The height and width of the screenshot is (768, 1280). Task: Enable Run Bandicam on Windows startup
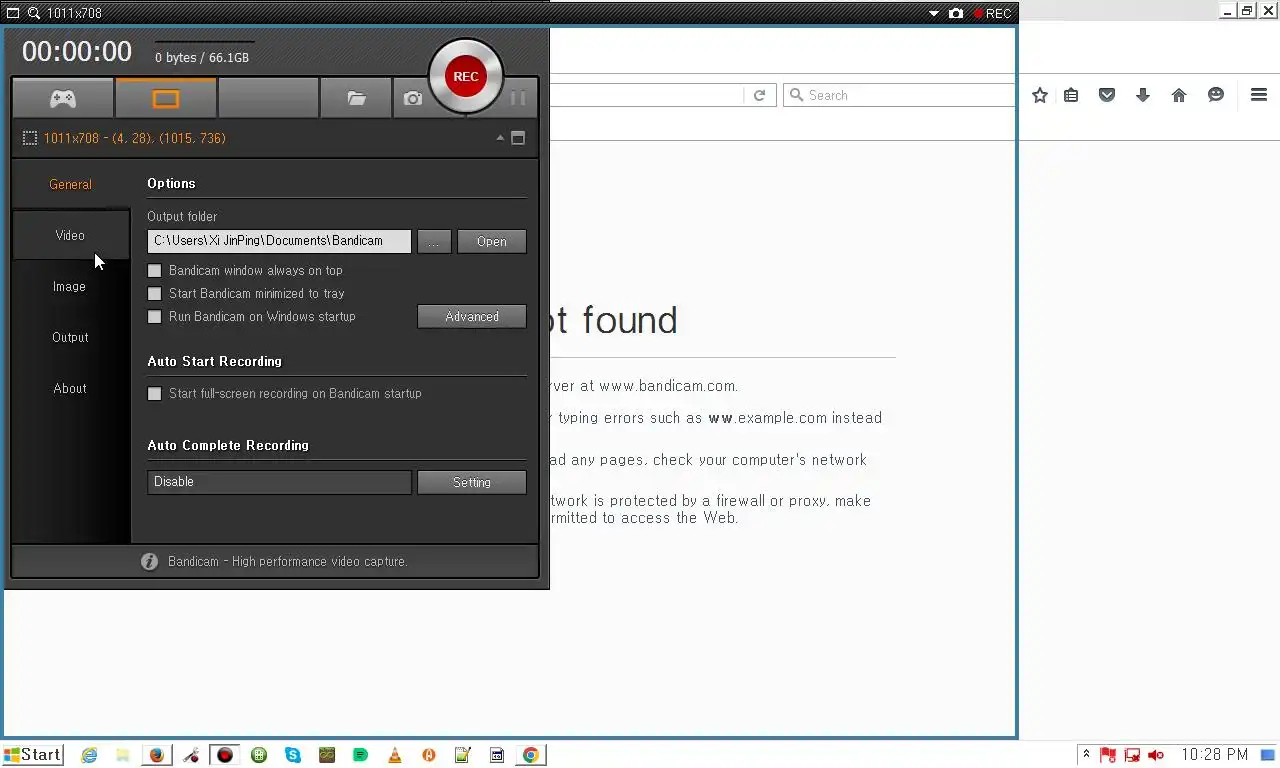154,317
